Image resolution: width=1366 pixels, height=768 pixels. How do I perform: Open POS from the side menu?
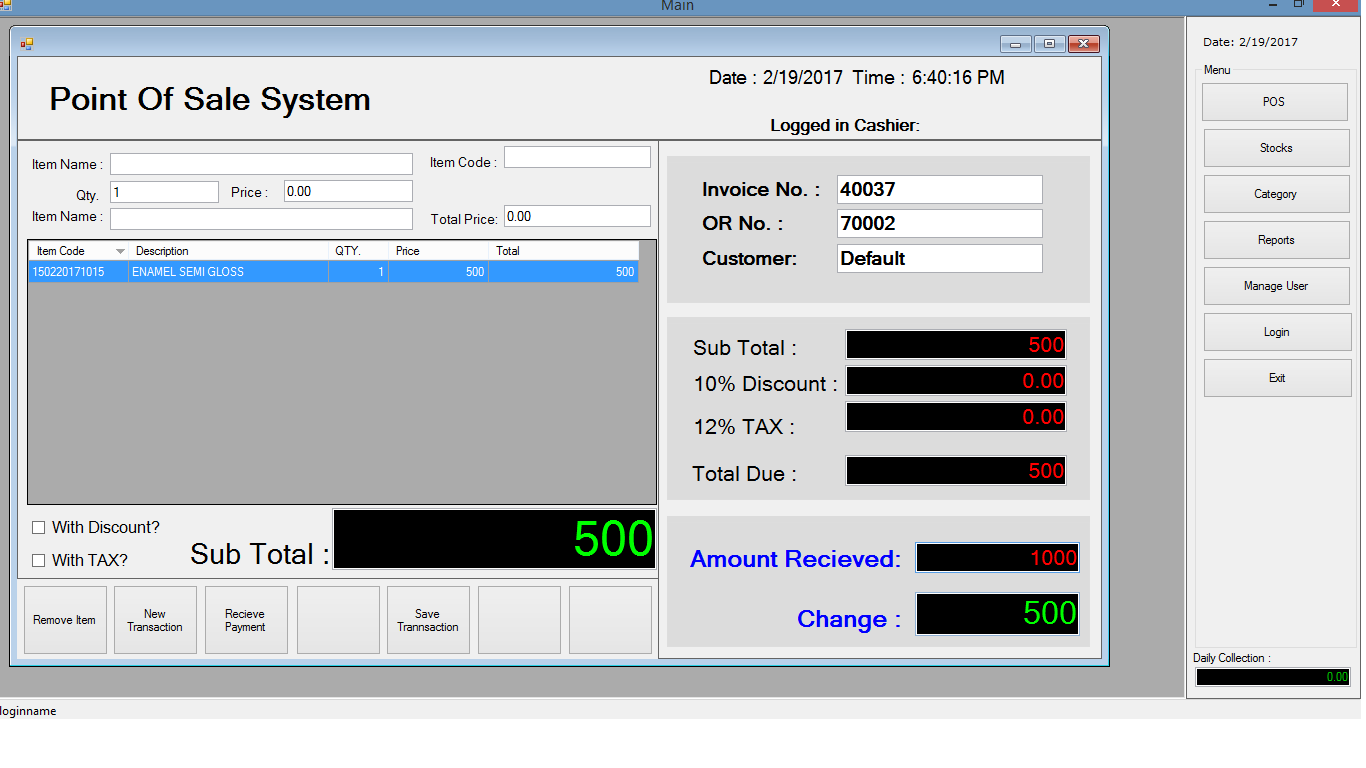tap(1274, 102)
